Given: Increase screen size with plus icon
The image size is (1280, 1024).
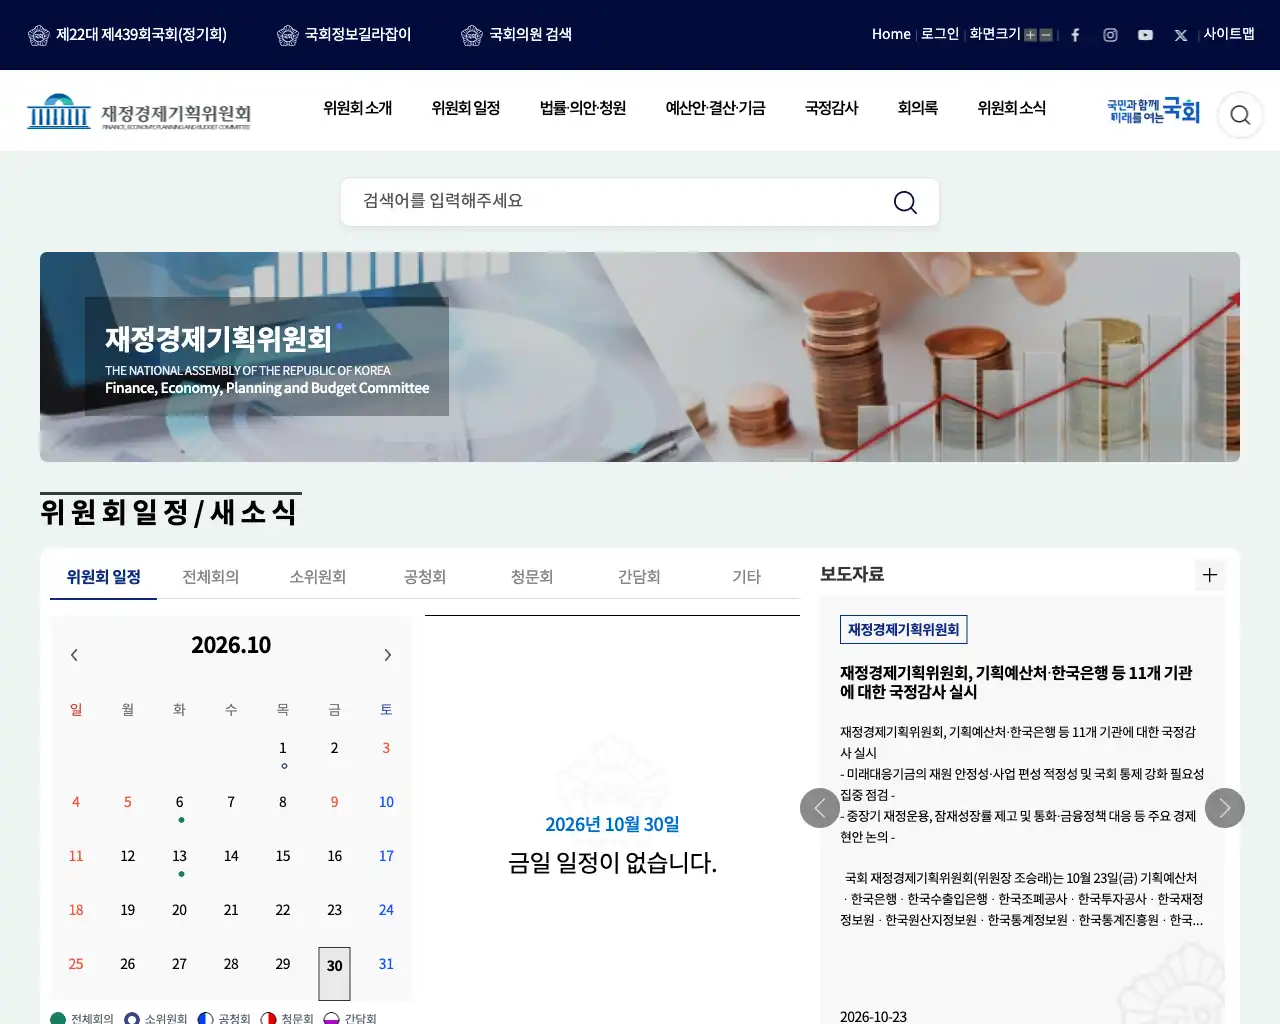Looking at the screenshot, I should 1030,35.
